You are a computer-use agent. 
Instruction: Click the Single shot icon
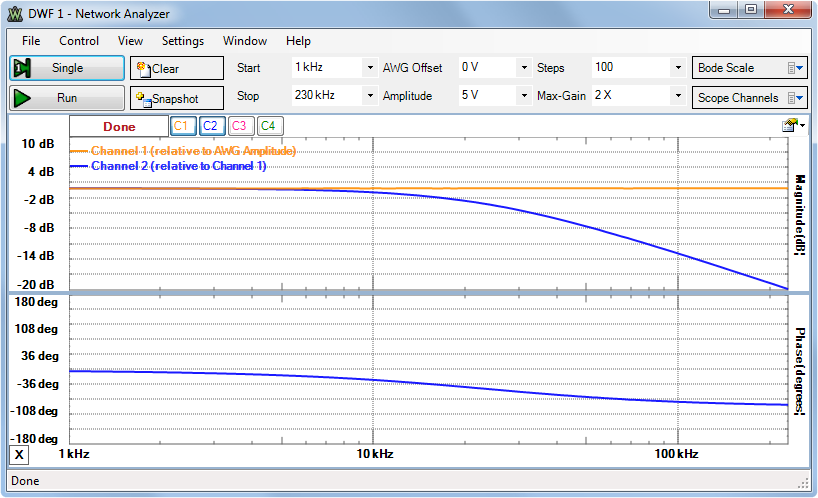click(x=22, y=68)
